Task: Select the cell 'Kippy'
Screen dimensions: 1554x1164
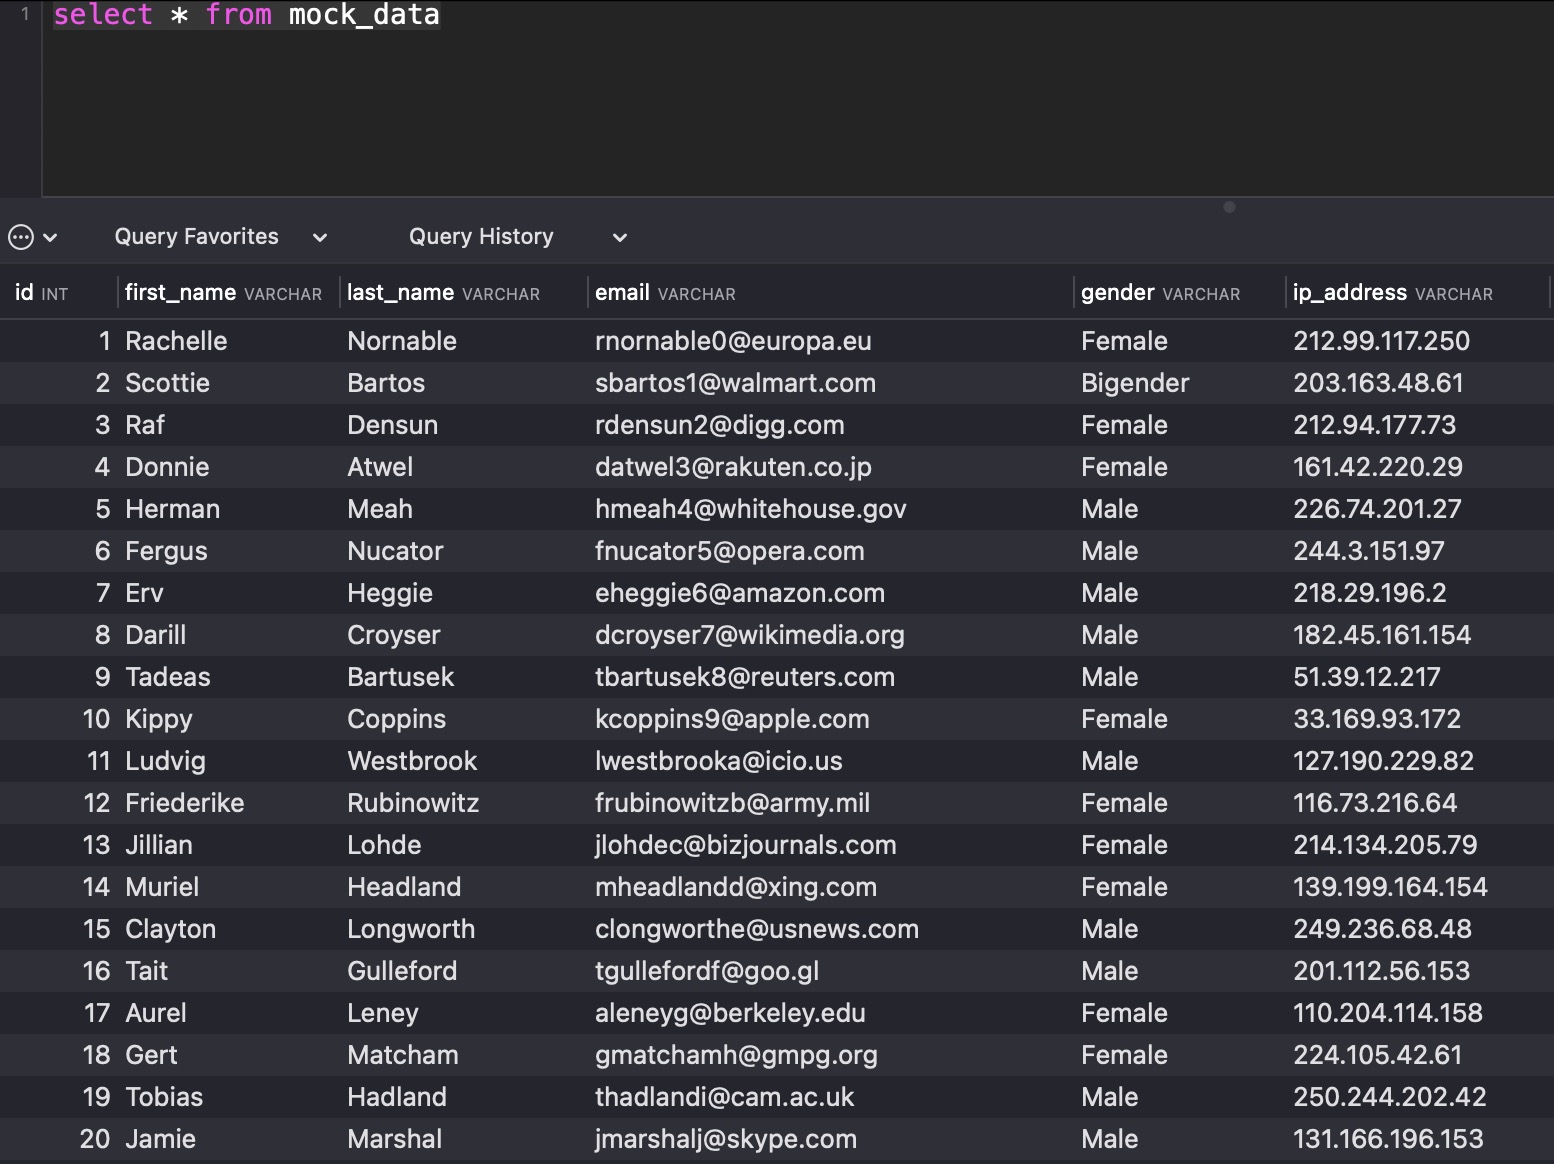Action: [158, 719]
